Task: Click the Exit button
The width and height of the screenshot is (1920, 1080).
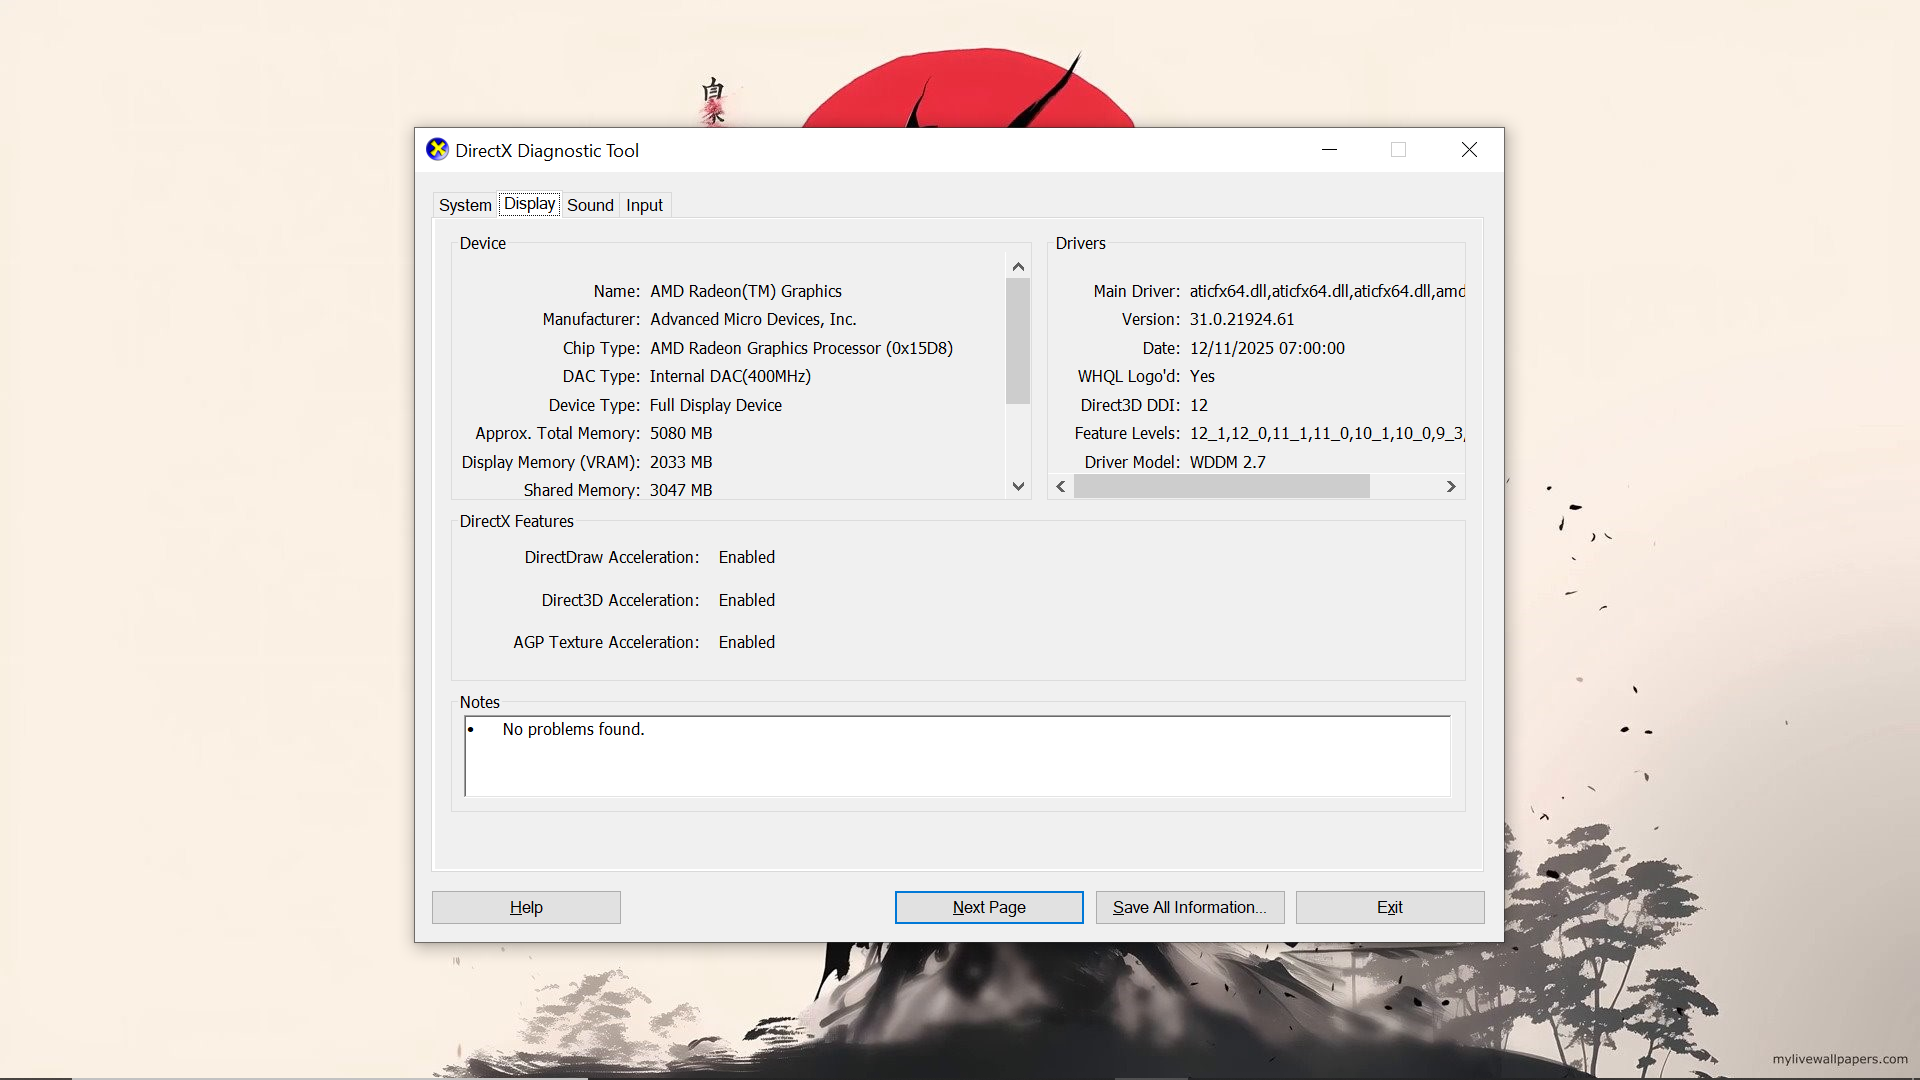Action: 1390,907
